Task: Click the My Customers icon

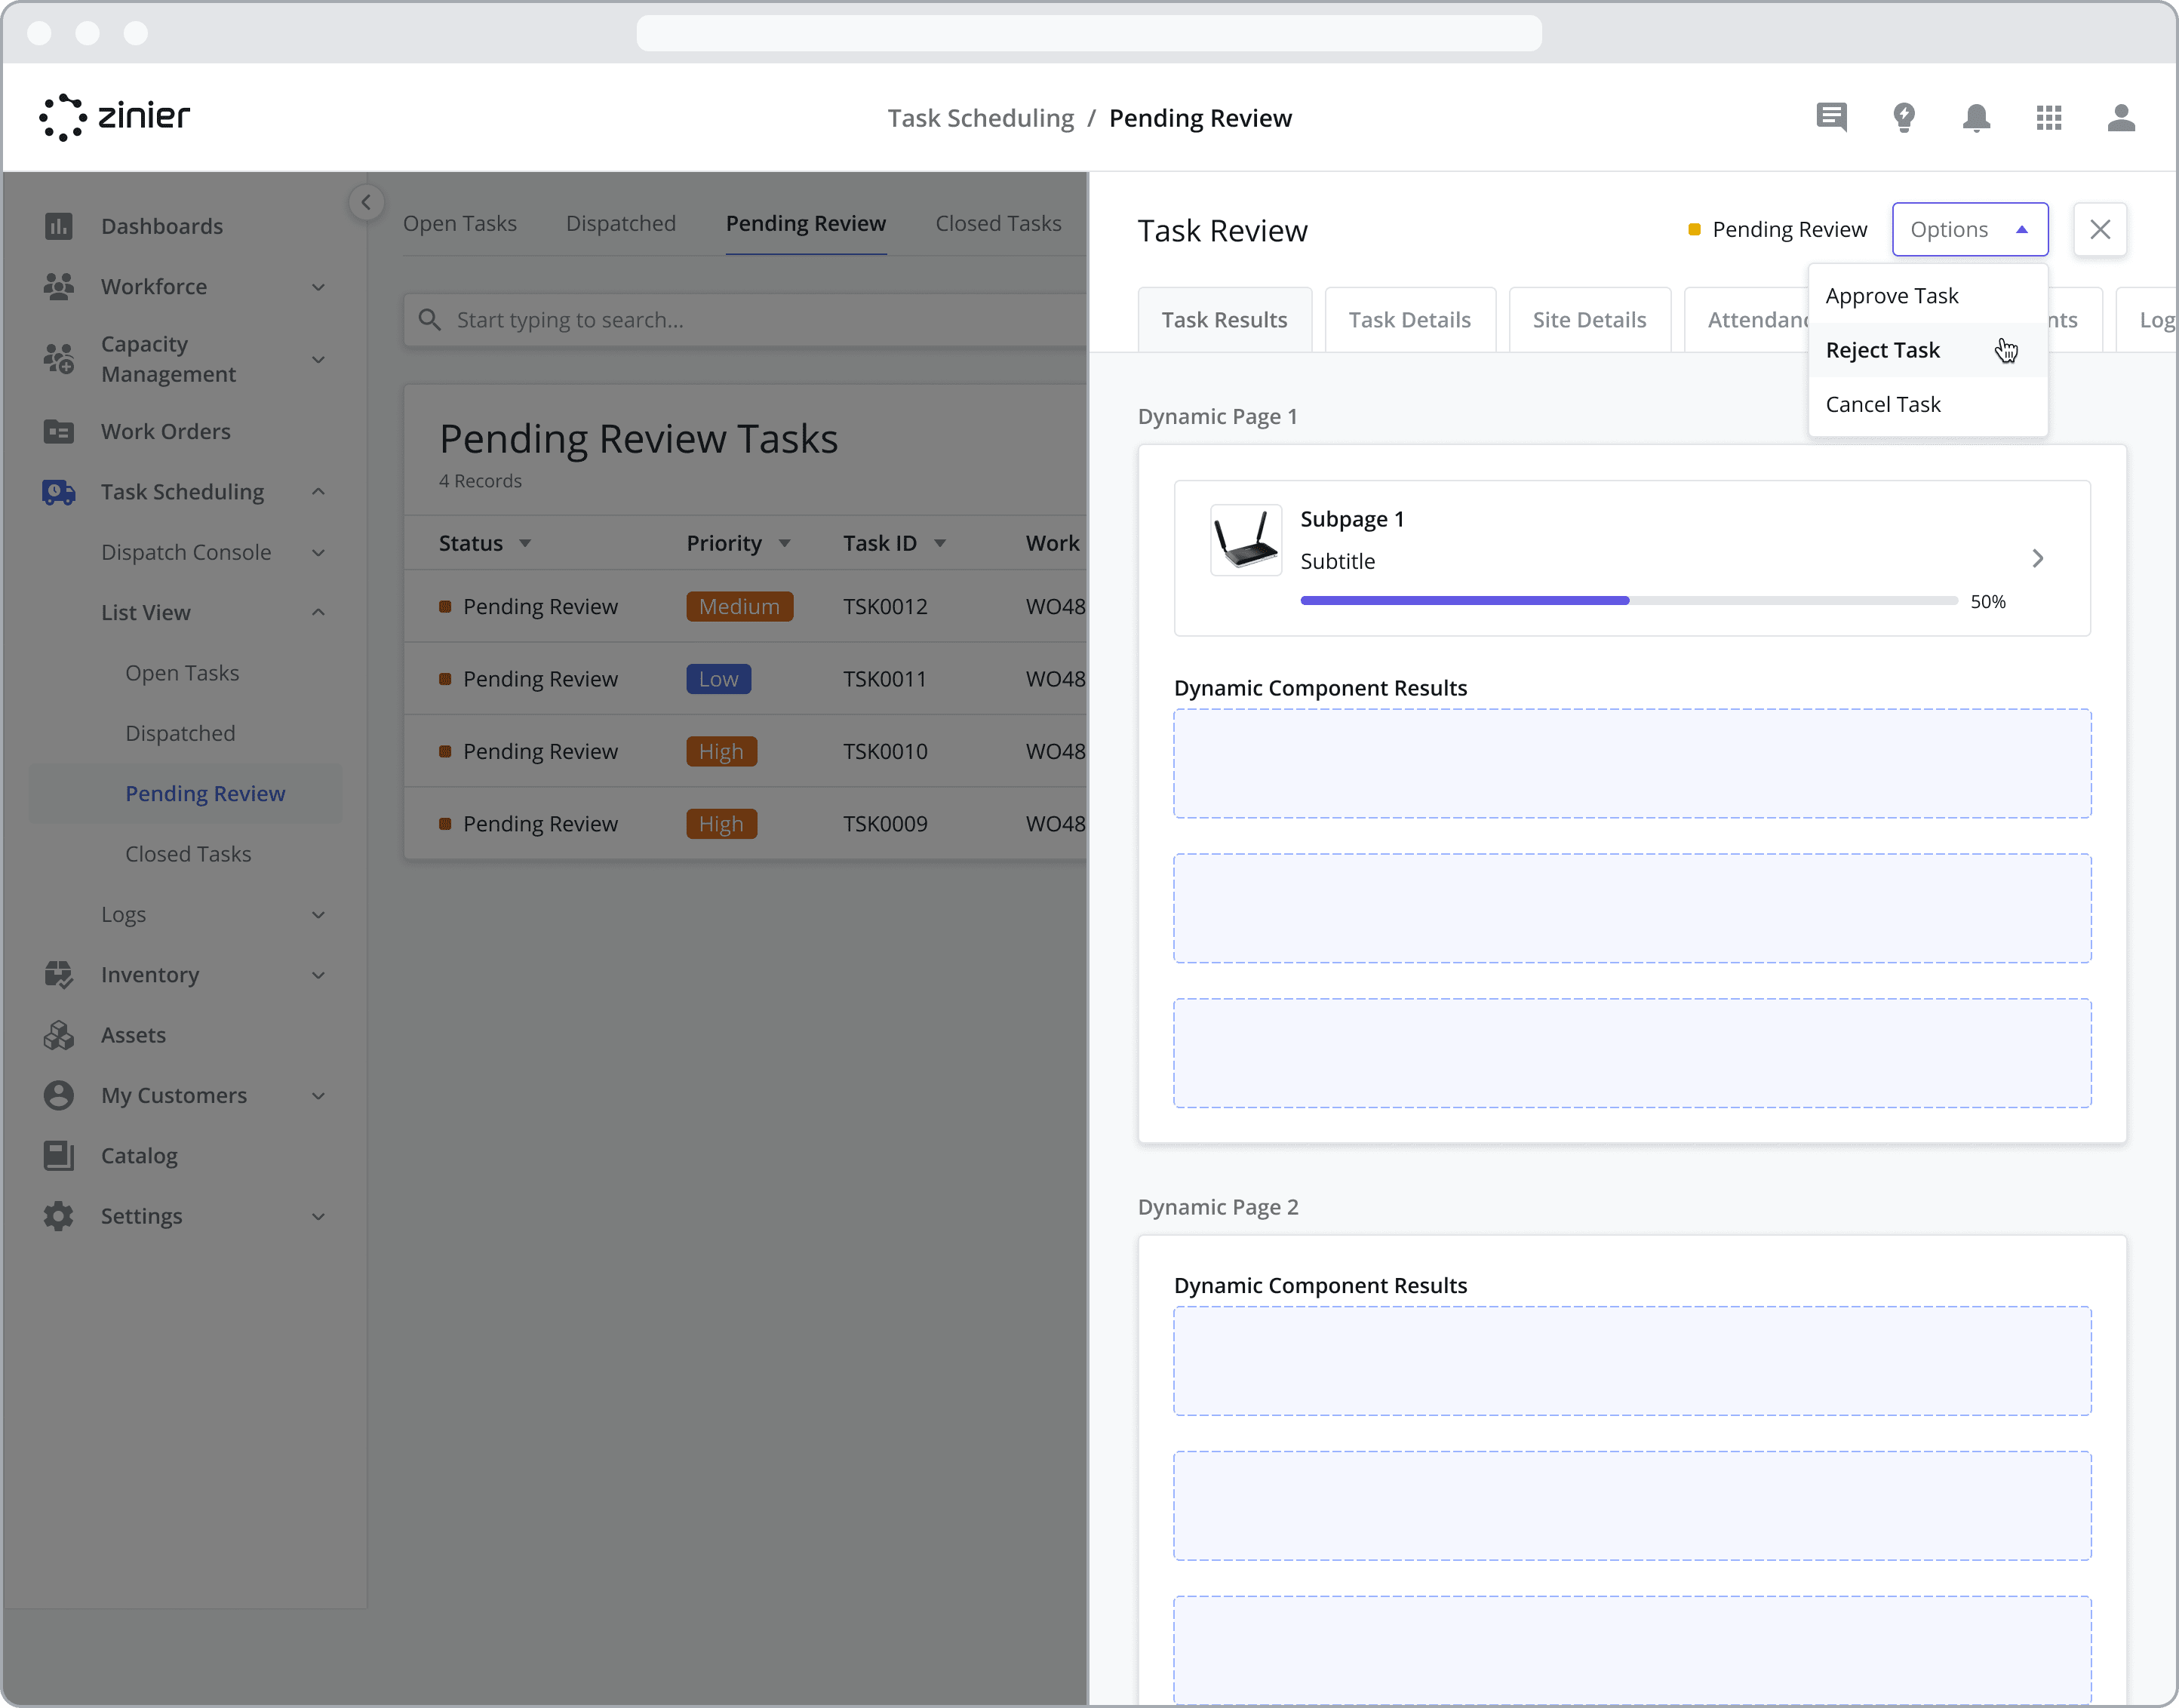Action: click(x=59, y=1095)
